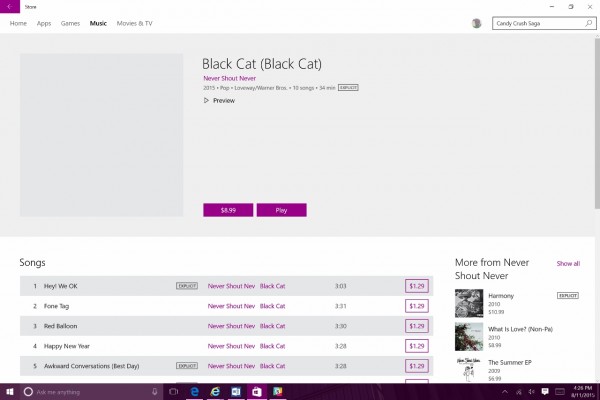Go to the Movies & TV tab

(134, 23)
